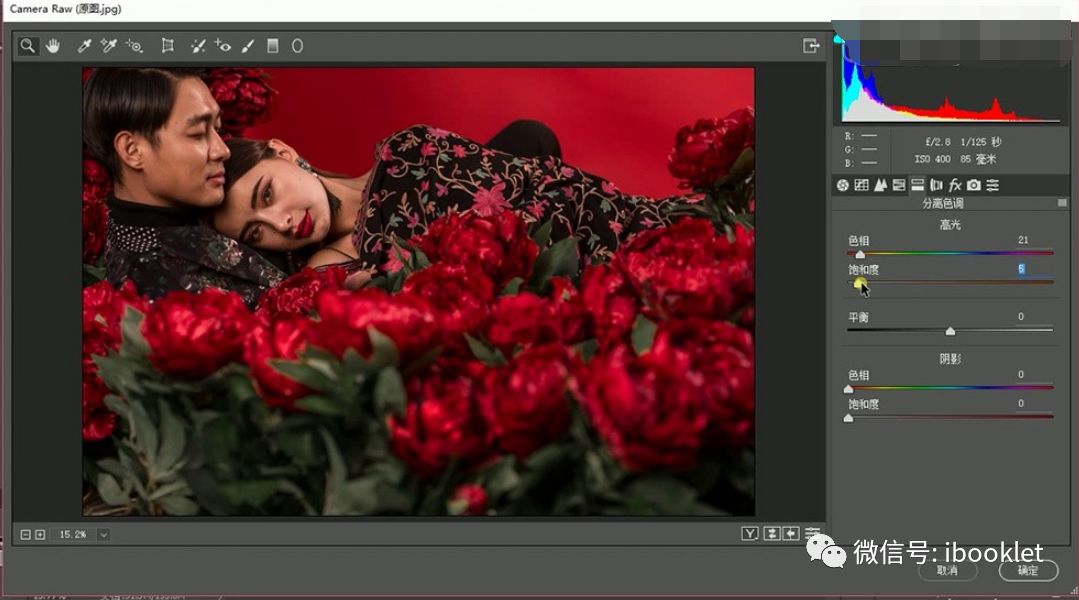1079x600 pixels.
Task: Select the Hand tool
Action: [x=54, y=46]
